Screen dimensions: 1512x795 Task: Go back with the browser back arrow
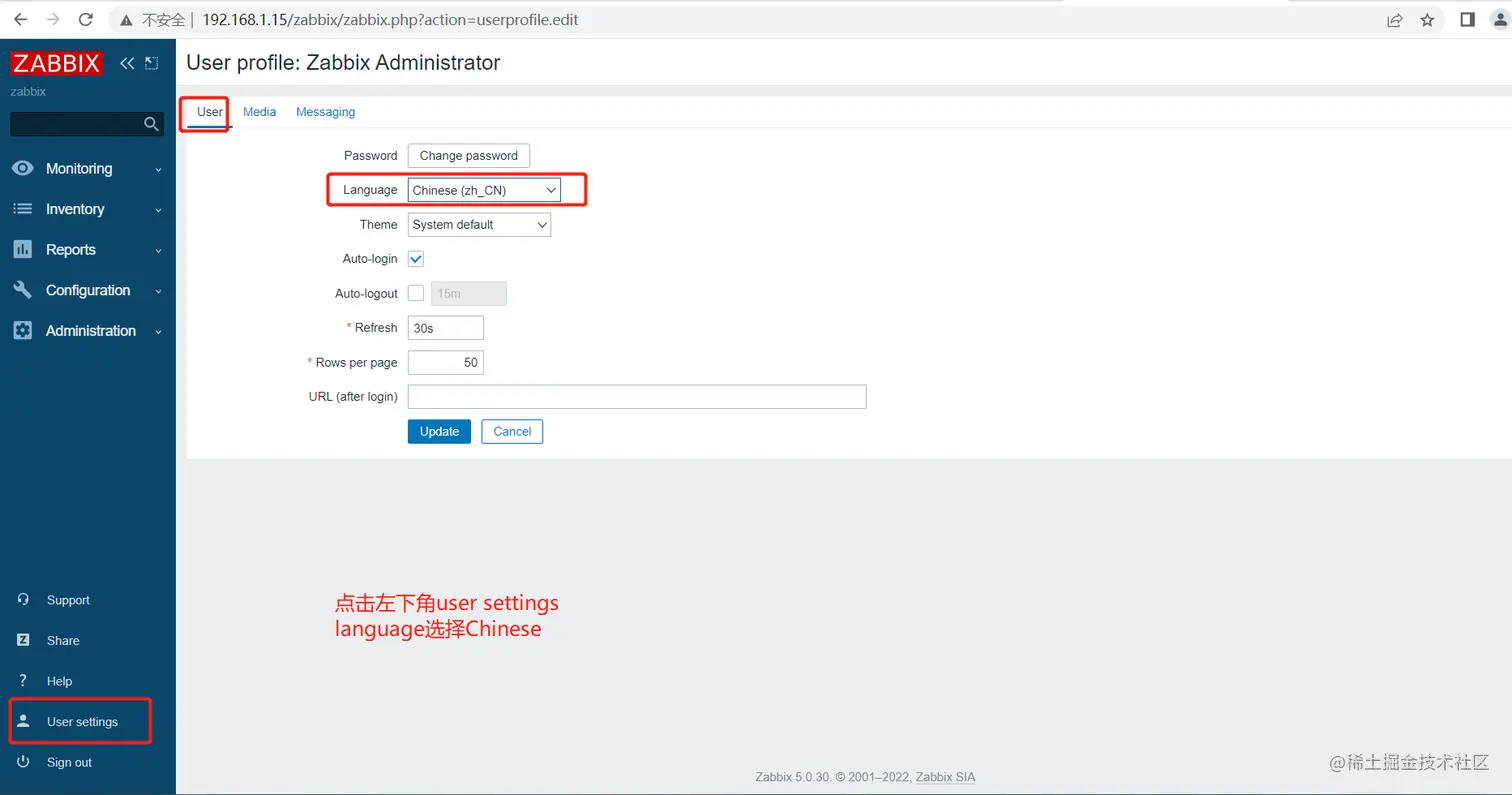(21, 19)
